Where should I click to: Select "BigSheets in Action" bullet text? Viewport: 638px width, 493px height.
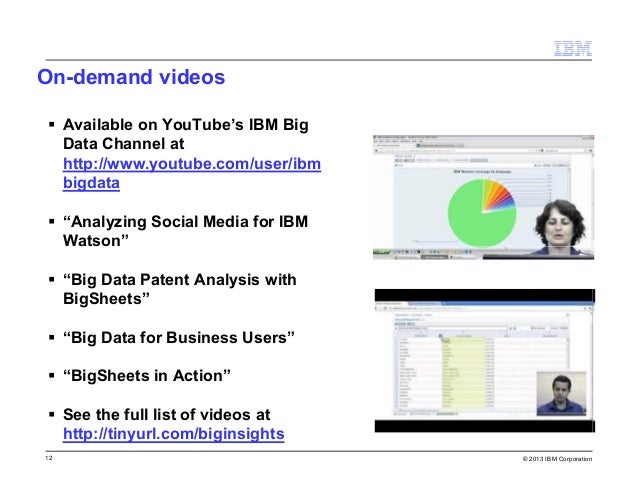tap(147, 375)
